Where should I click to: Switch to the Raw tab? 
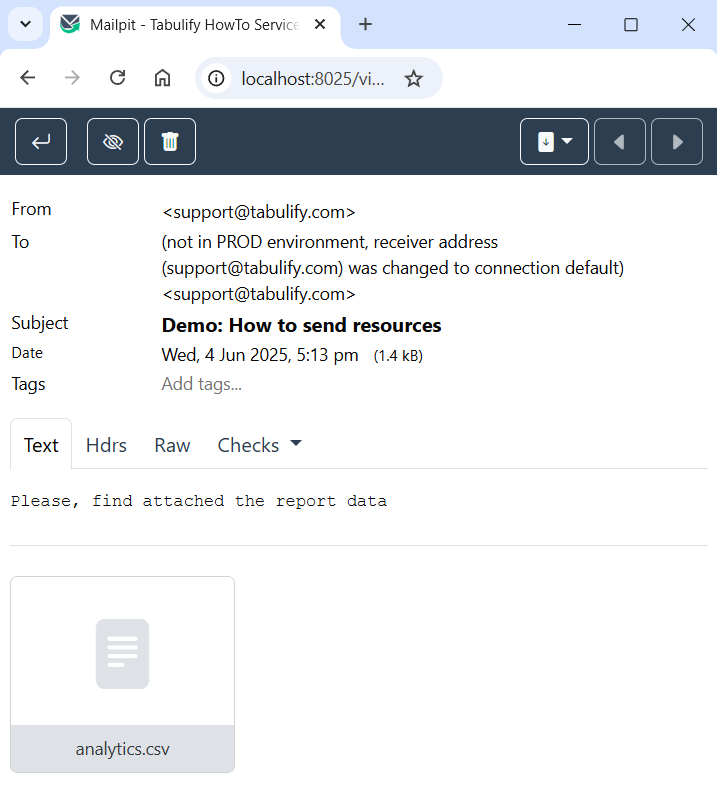172,445
